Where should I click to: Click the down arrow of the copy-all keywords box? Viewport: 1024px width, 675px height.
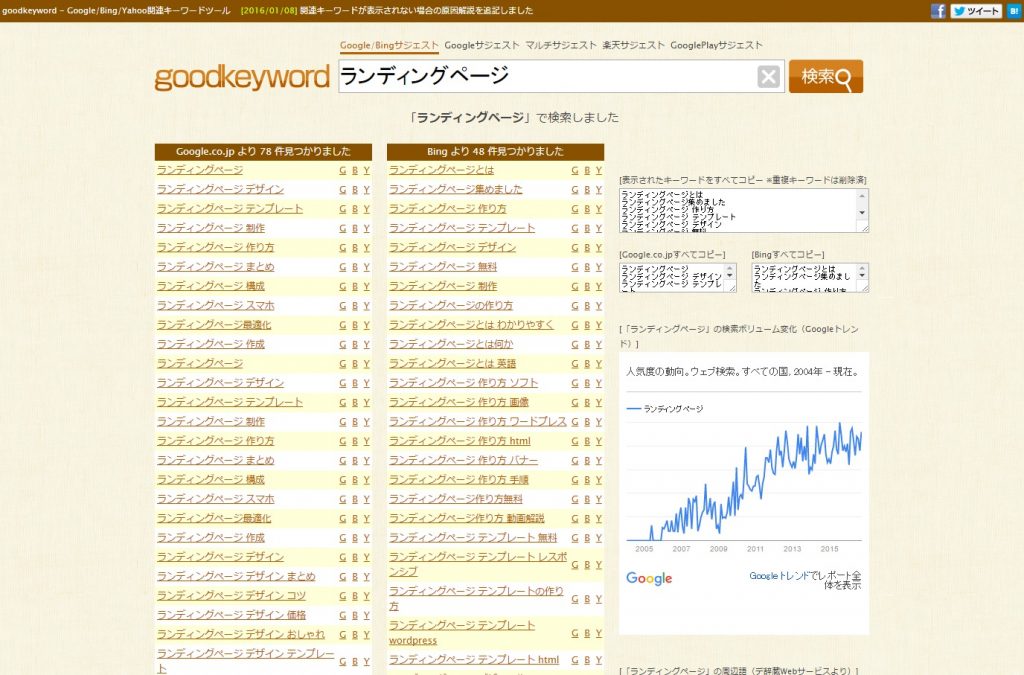point(862,214)
